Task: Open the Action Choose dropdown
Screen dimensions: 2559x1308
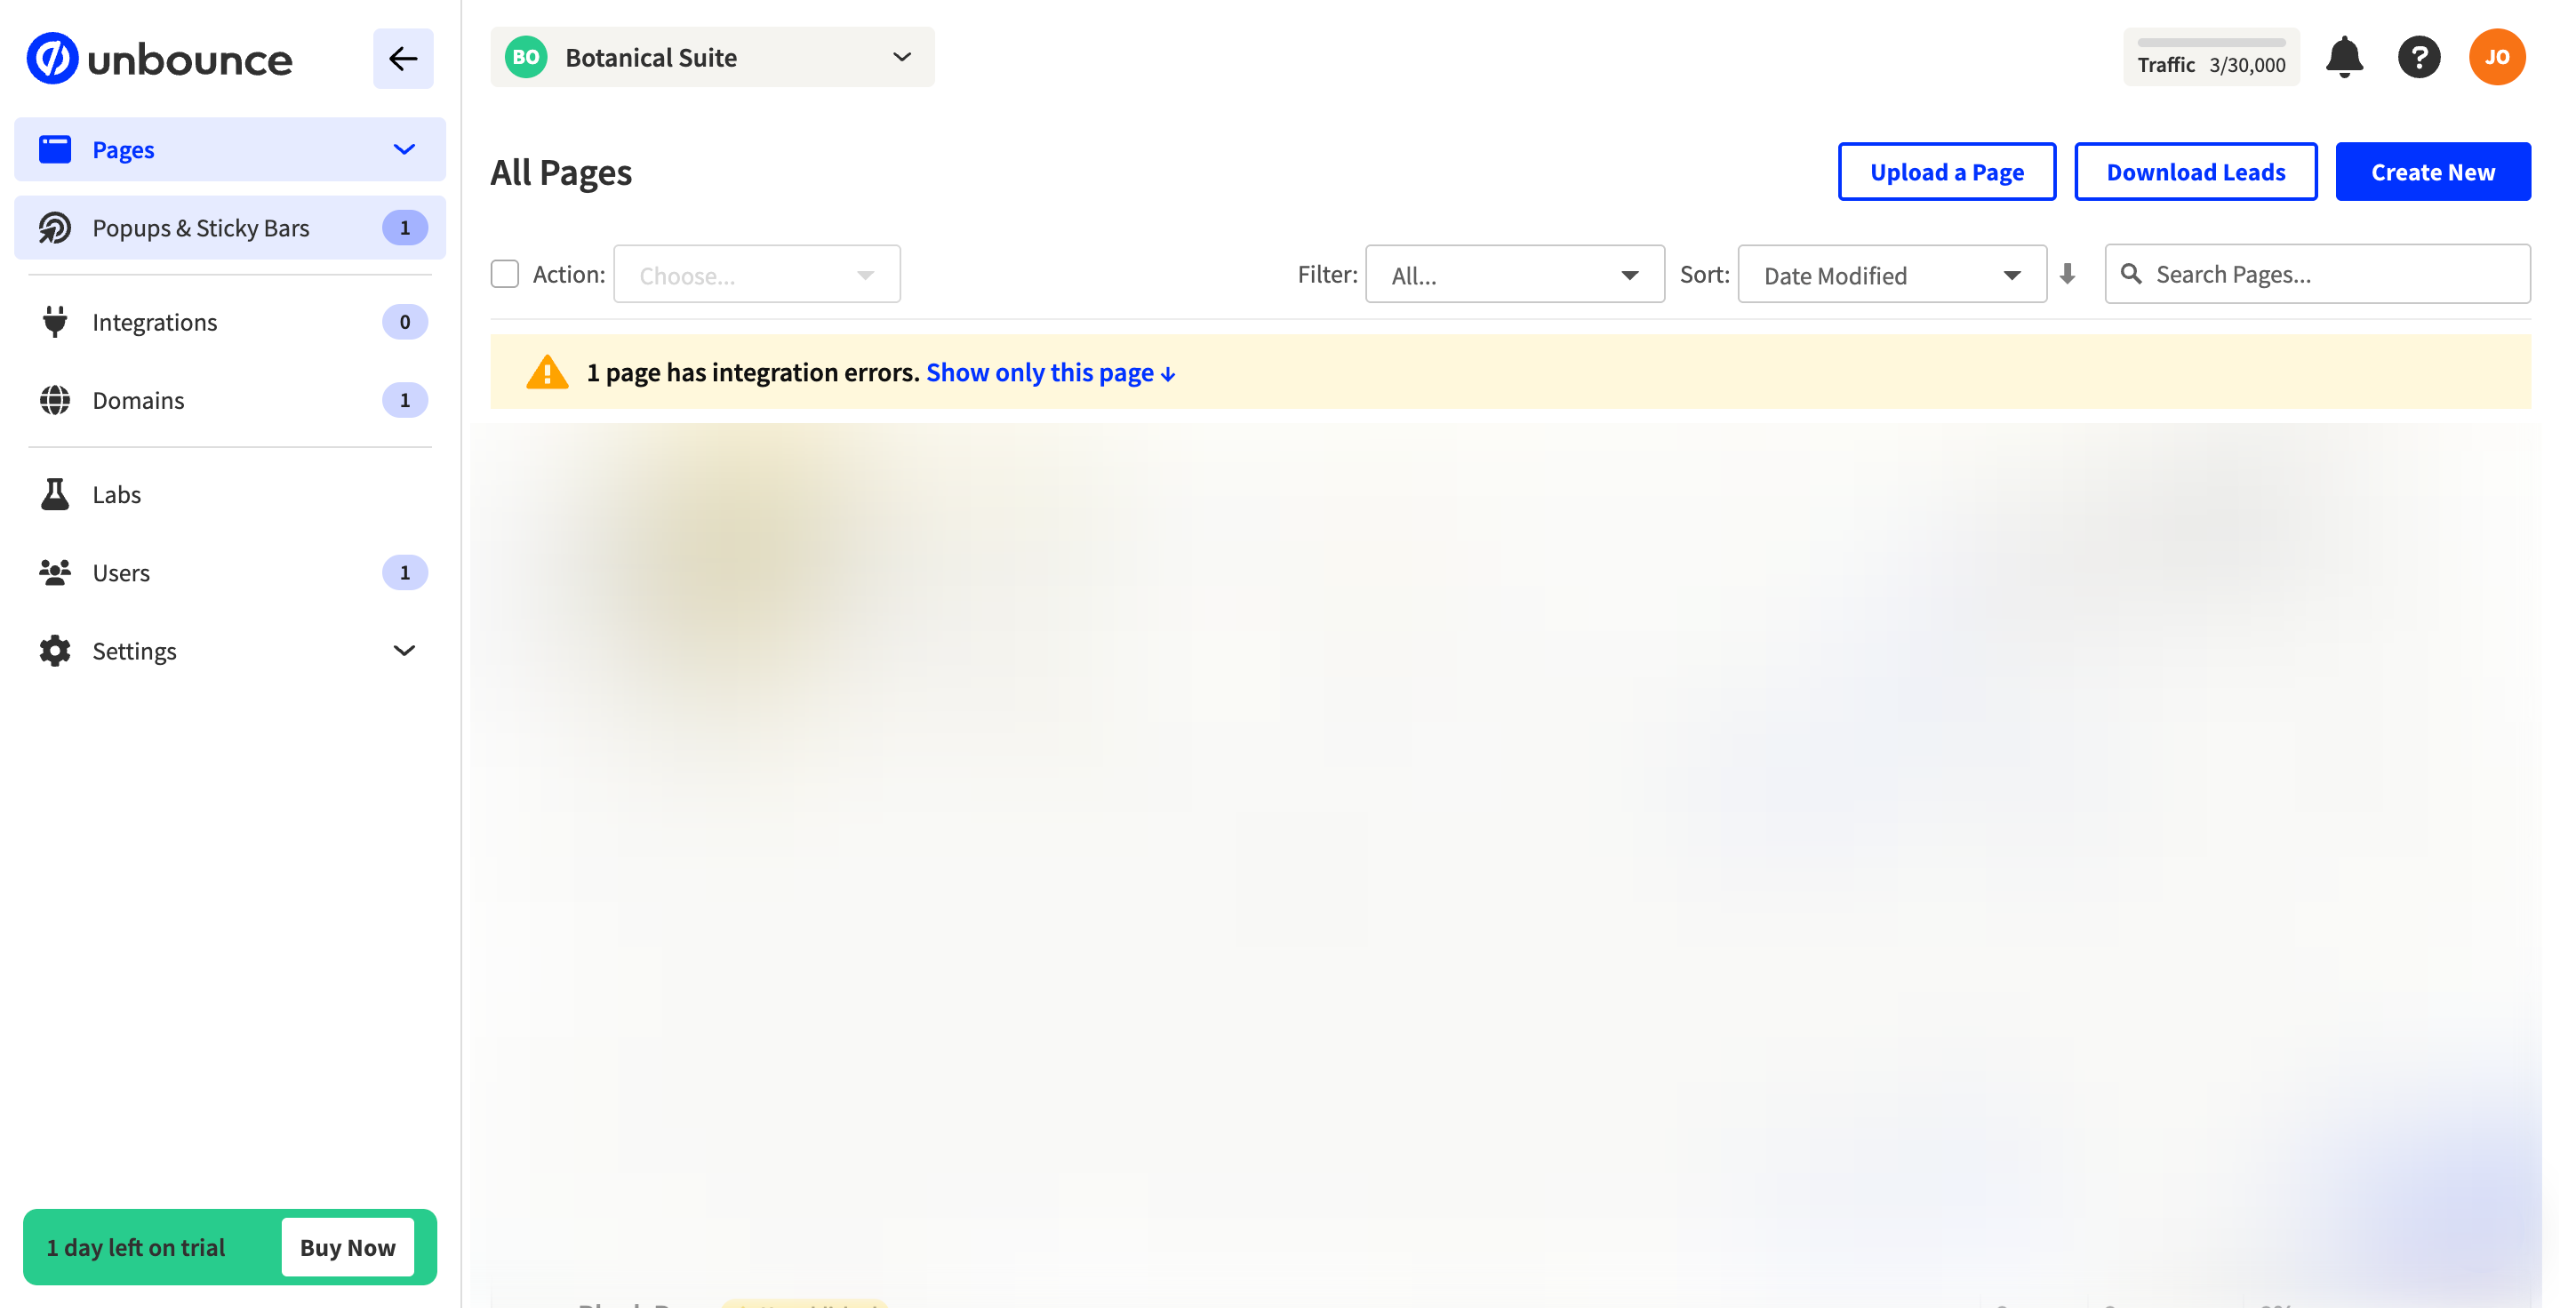Action: pos(756,275)
